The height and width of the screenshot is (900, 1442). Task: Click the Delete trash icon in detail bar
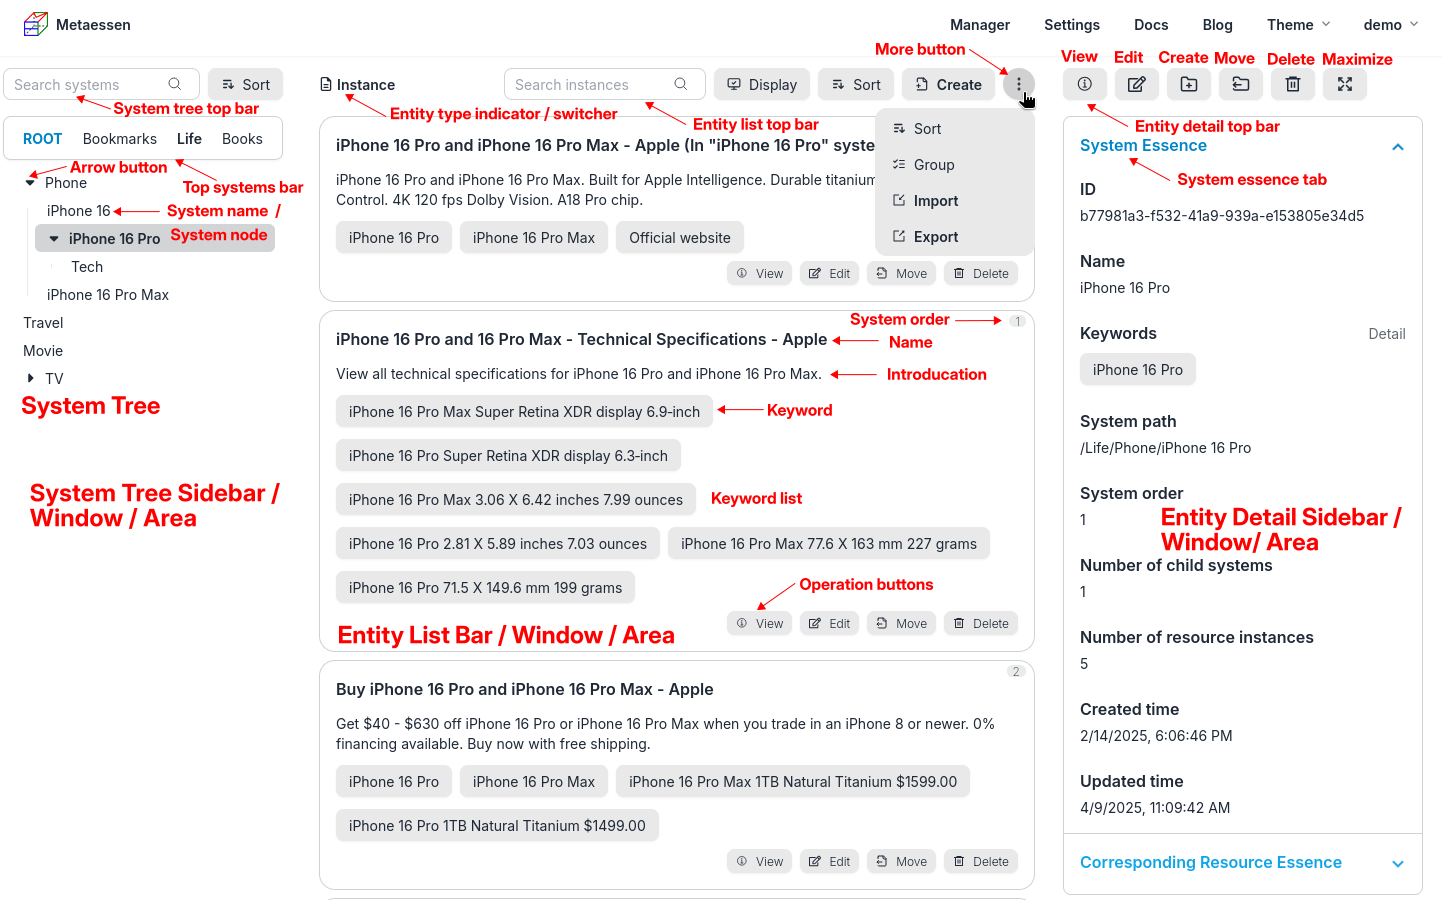click(x=1292, y=85)
